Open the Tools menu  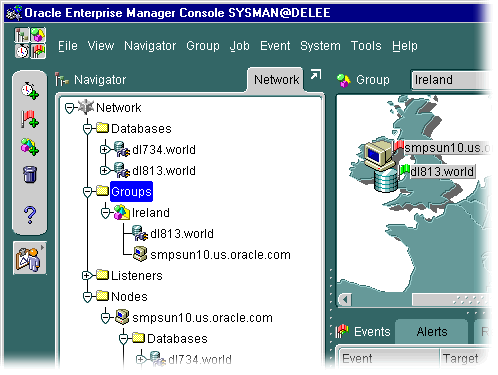(366, 46)
